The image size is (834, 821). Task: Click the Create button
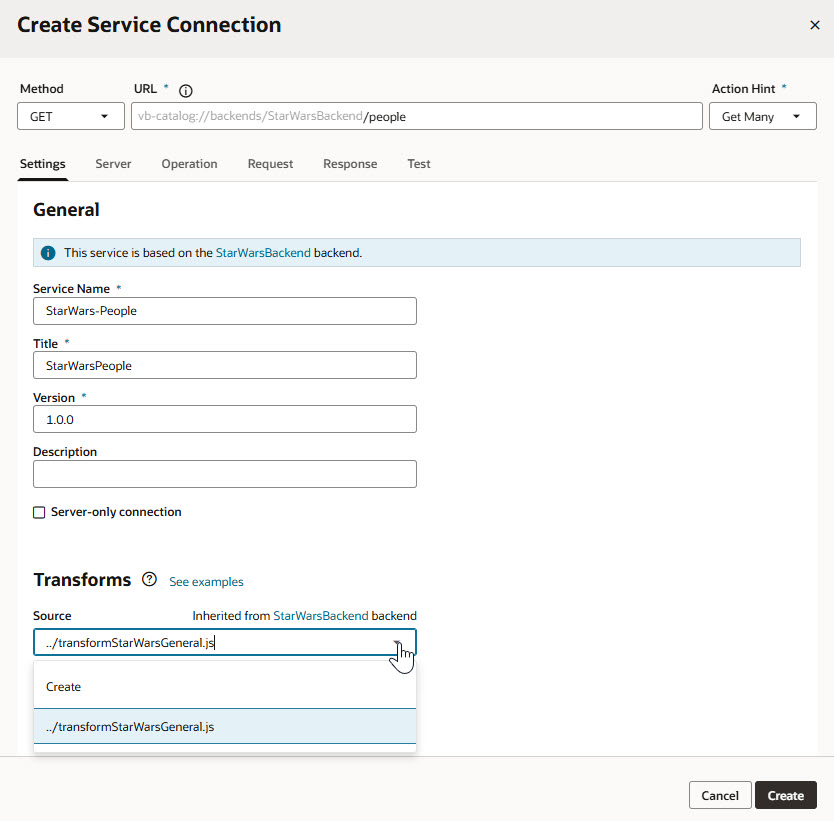pyautogui.click(x=785, y=795)
